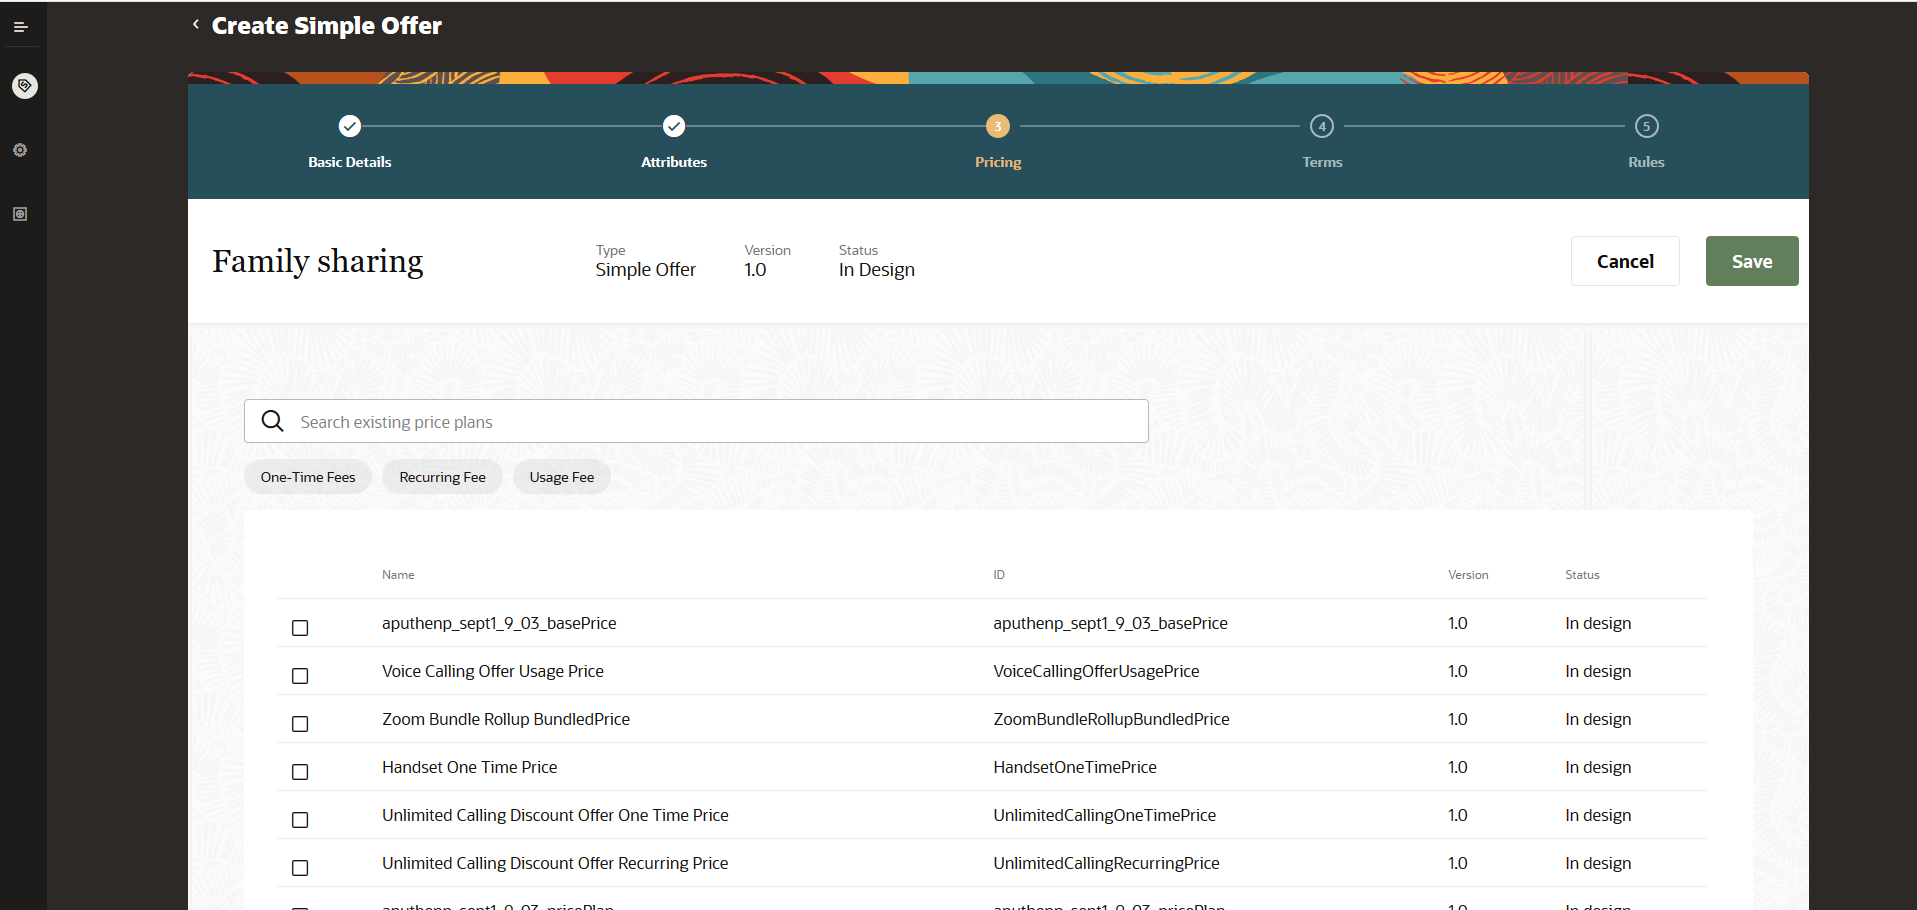
Task: Click the Name column header
Action: [398, 575]
